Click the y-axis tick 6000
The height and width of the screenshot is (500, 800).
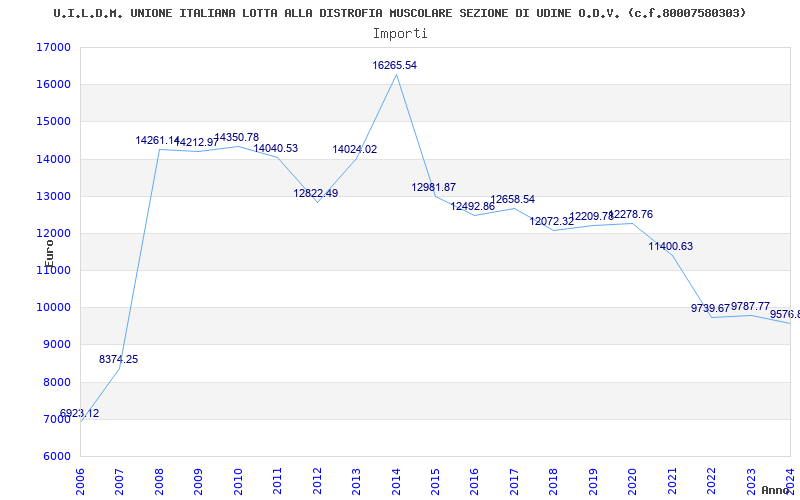(x=56, y=457)
